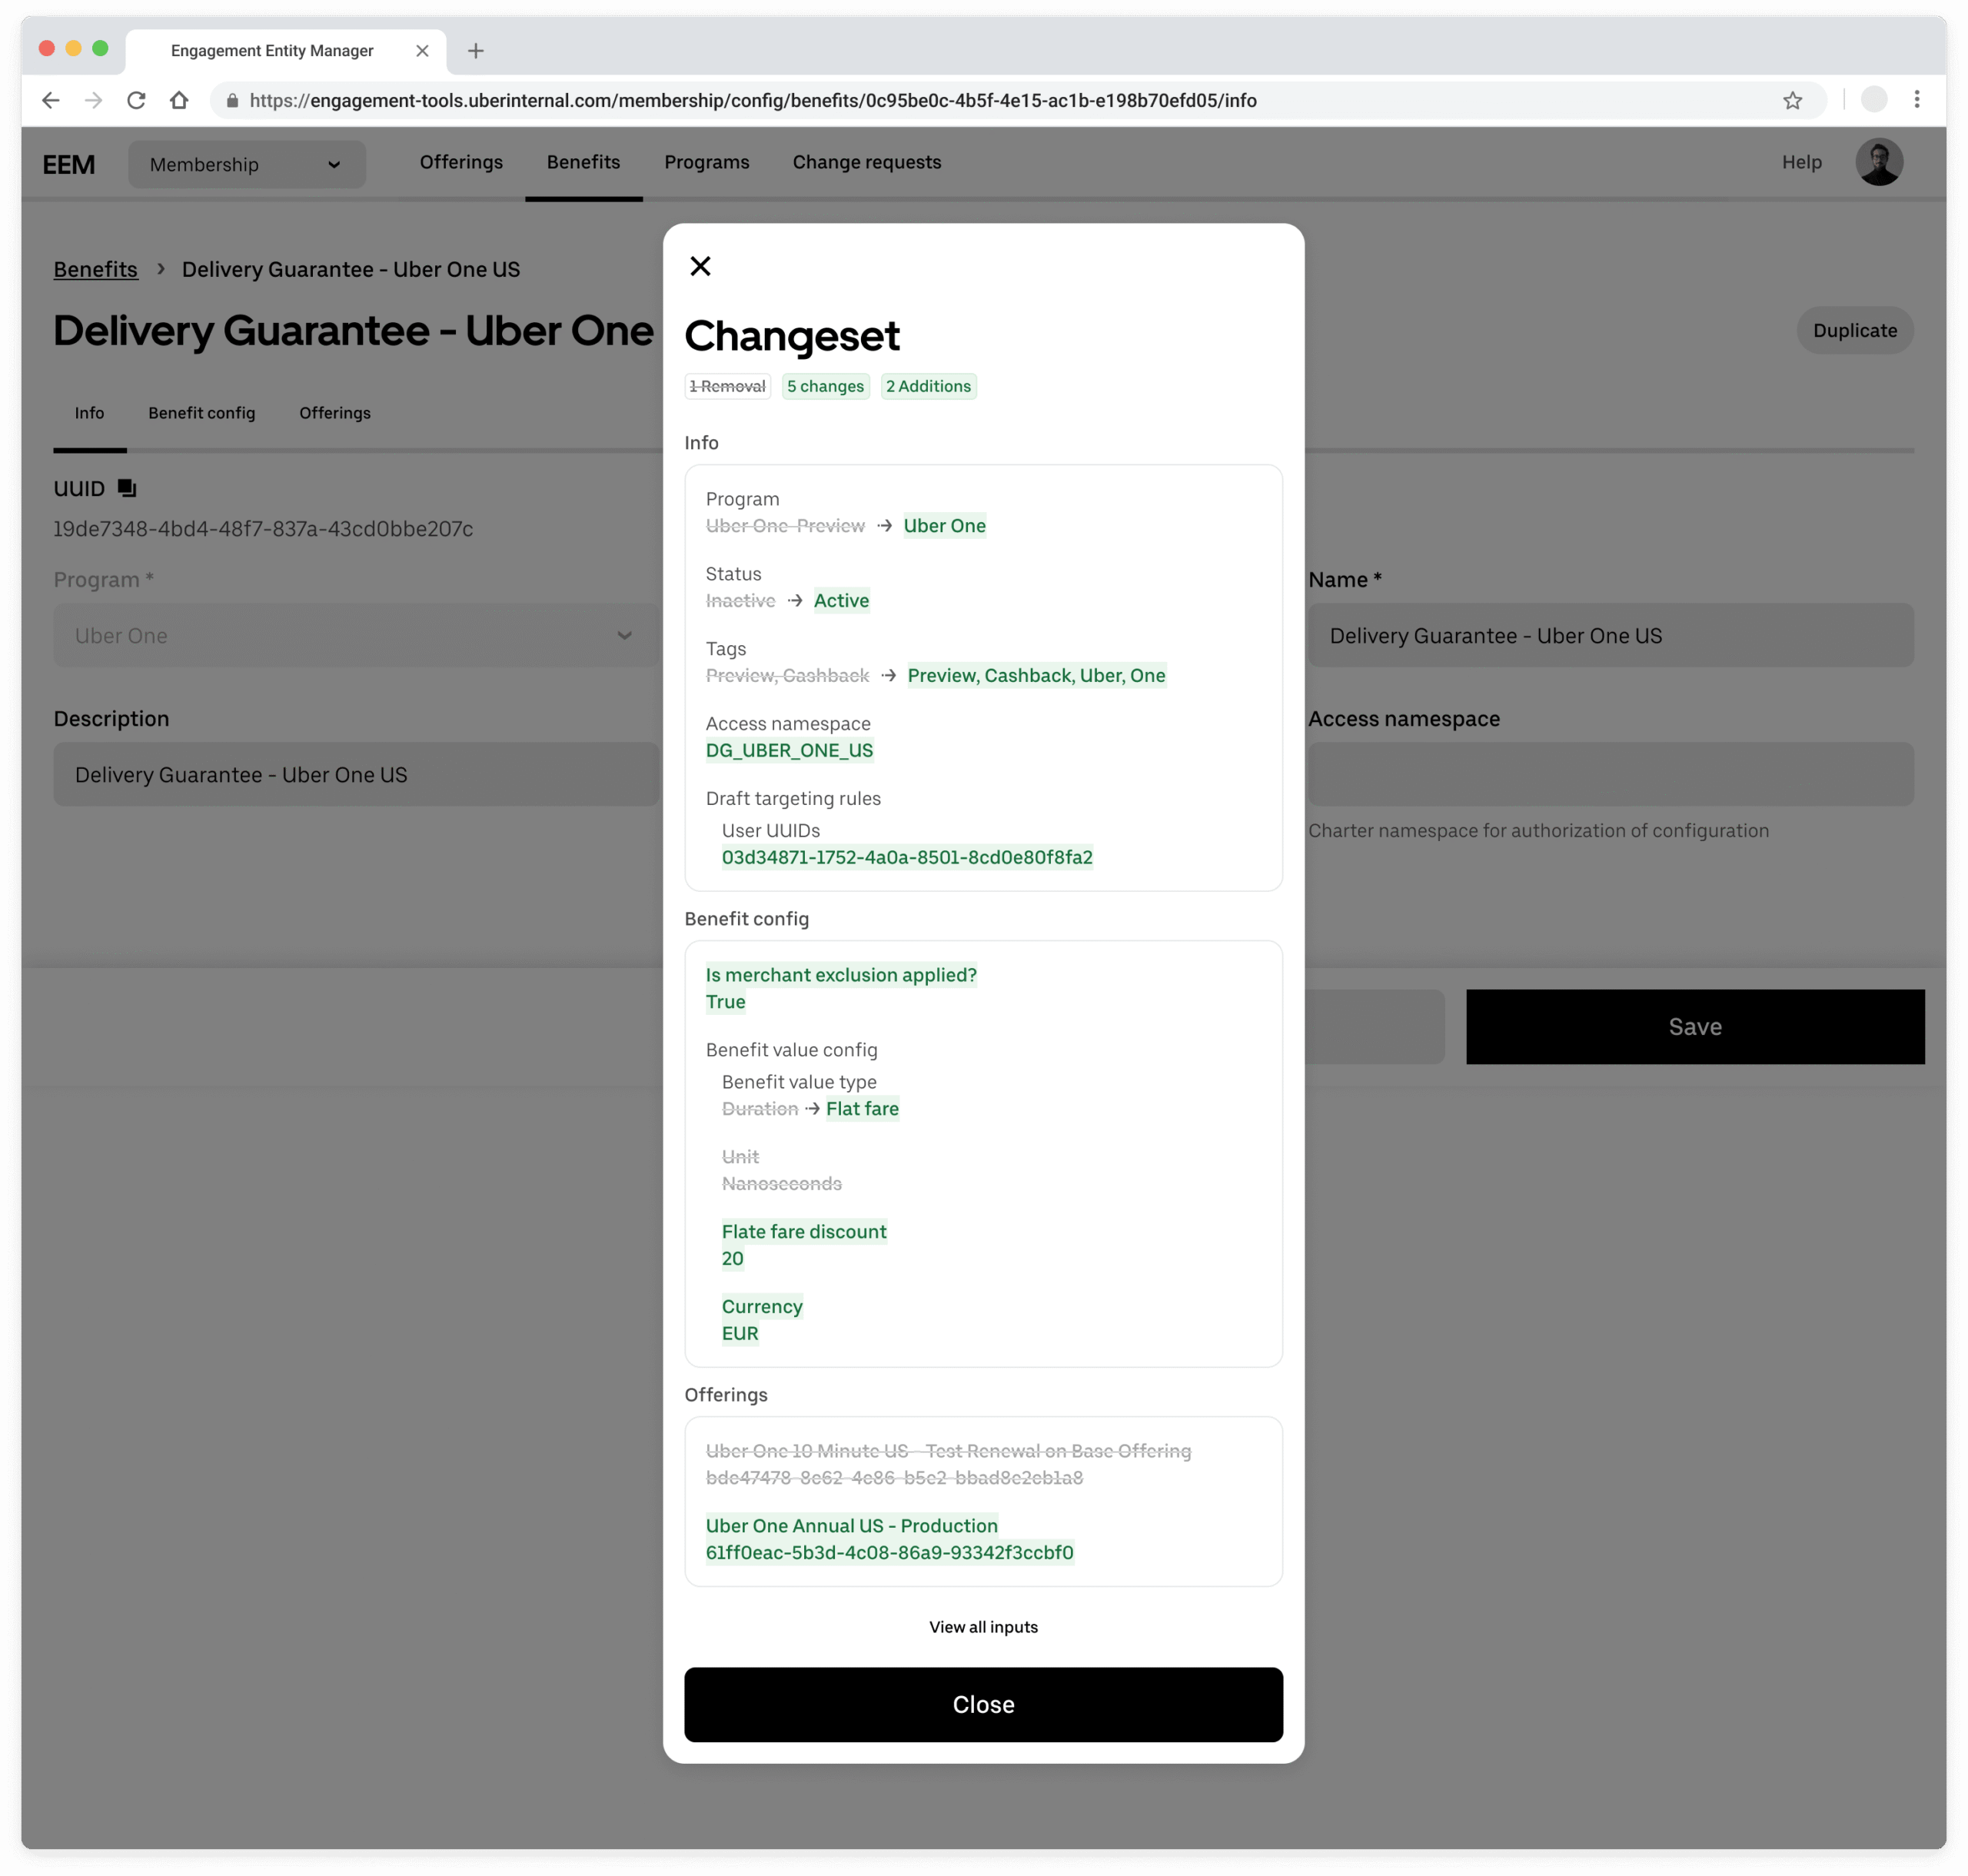This screenshot has height=1876, width=1968.
Task: Select the Benefit config tab
Action: coord(202,413)
